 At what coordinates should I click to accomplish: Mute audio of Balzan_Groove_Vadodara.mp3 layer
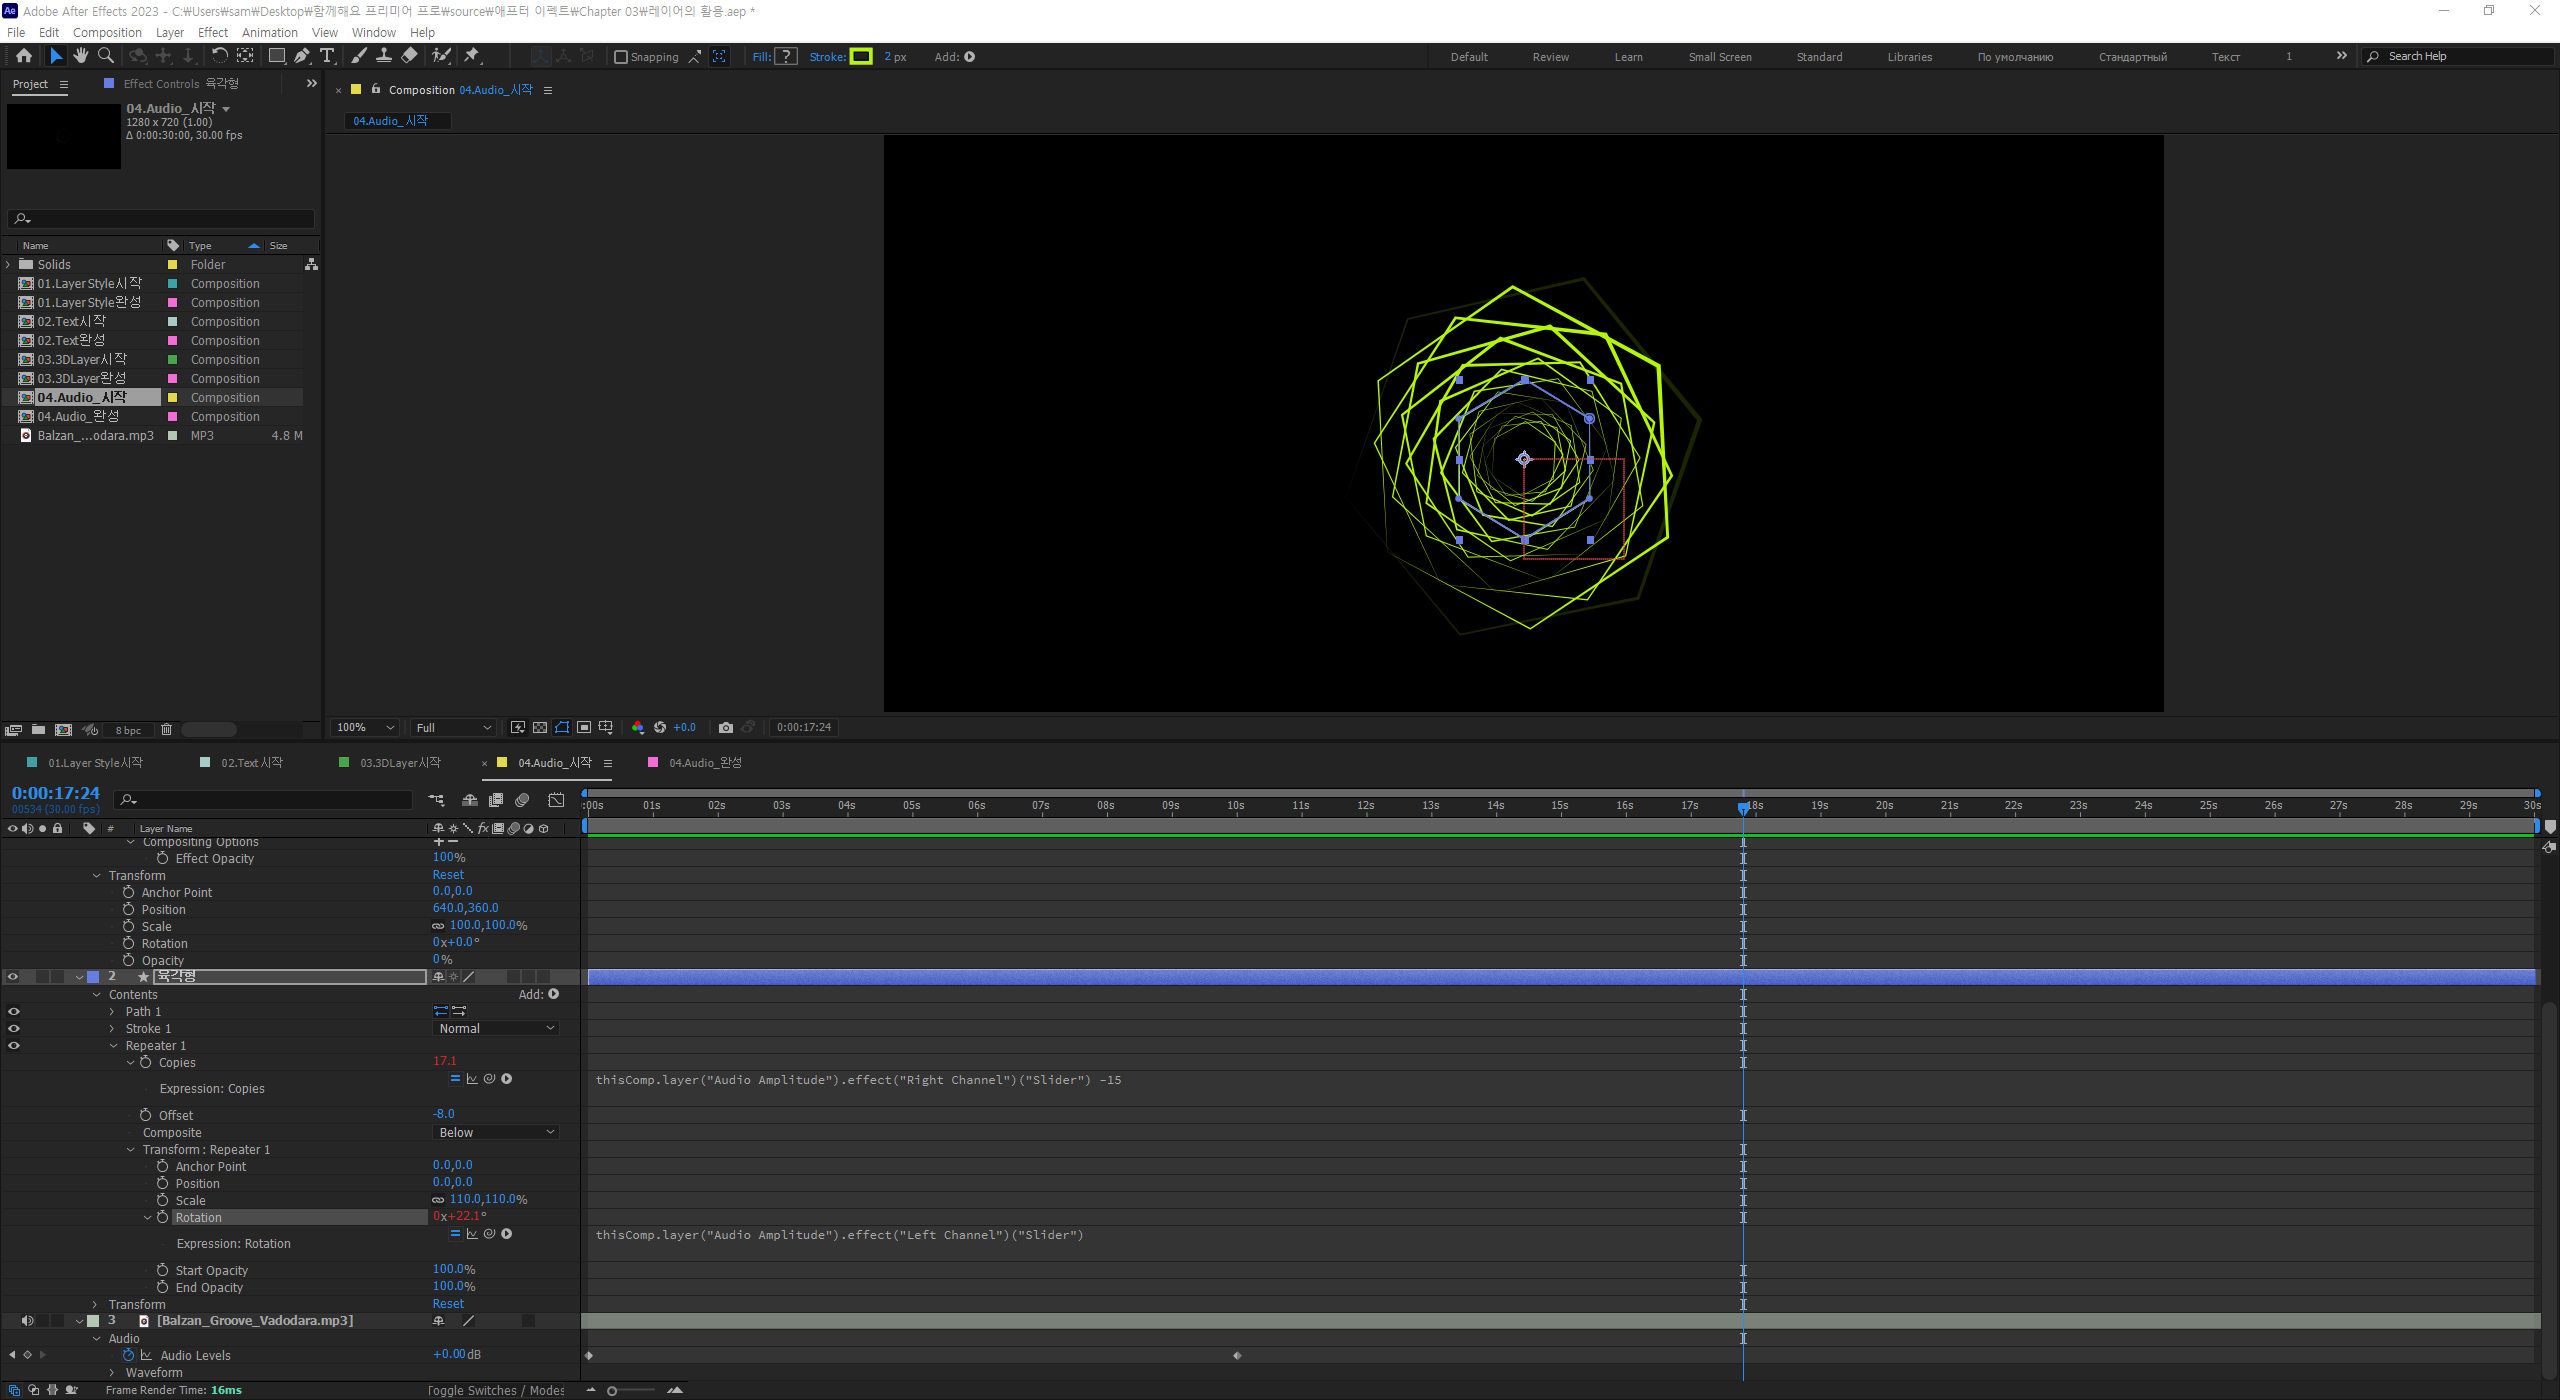coord(27,1320)
